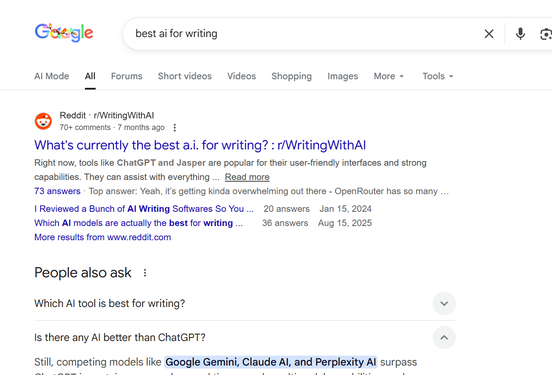The height and width of the screenshot is (375, 552).
Task: Click 'Reddit · r/WritingWithAI' source label
Action: (107, 115)
